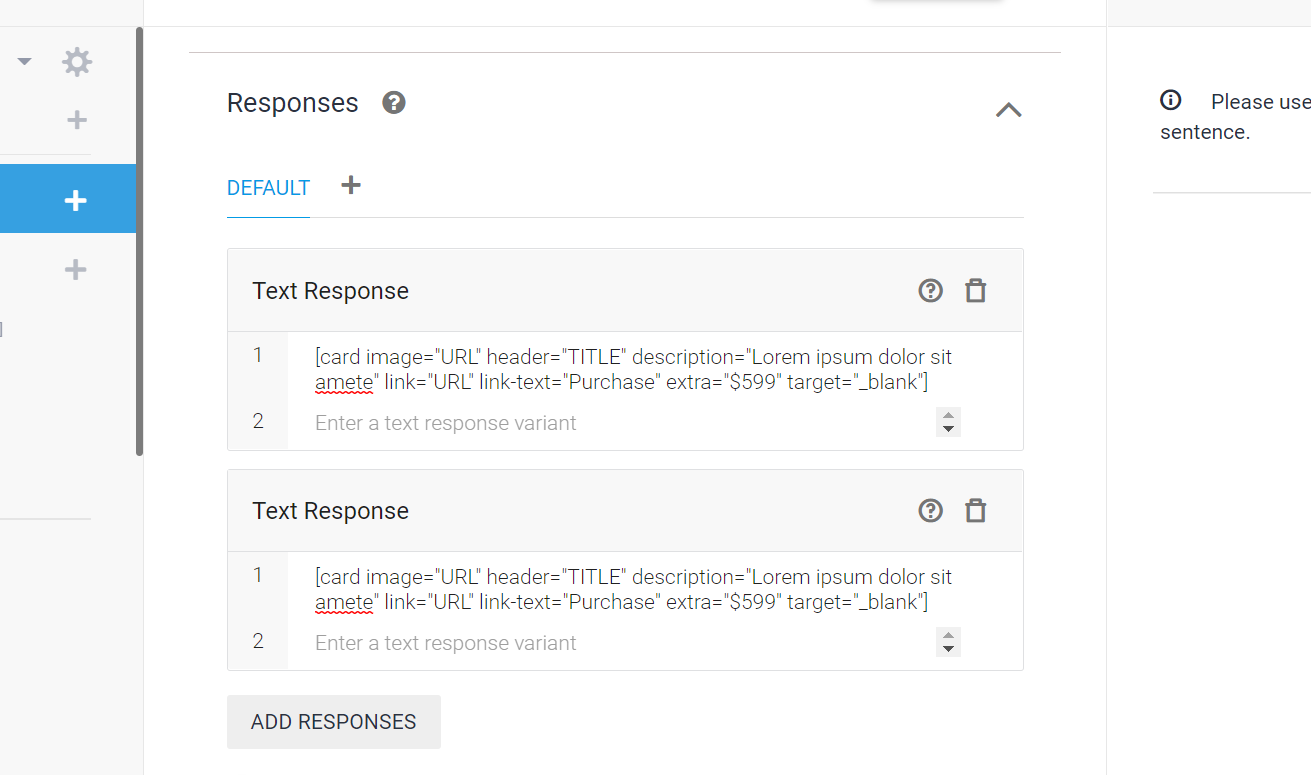Click the ADD RESPONSES button
1311x775 pixels.
pos(334,722)
